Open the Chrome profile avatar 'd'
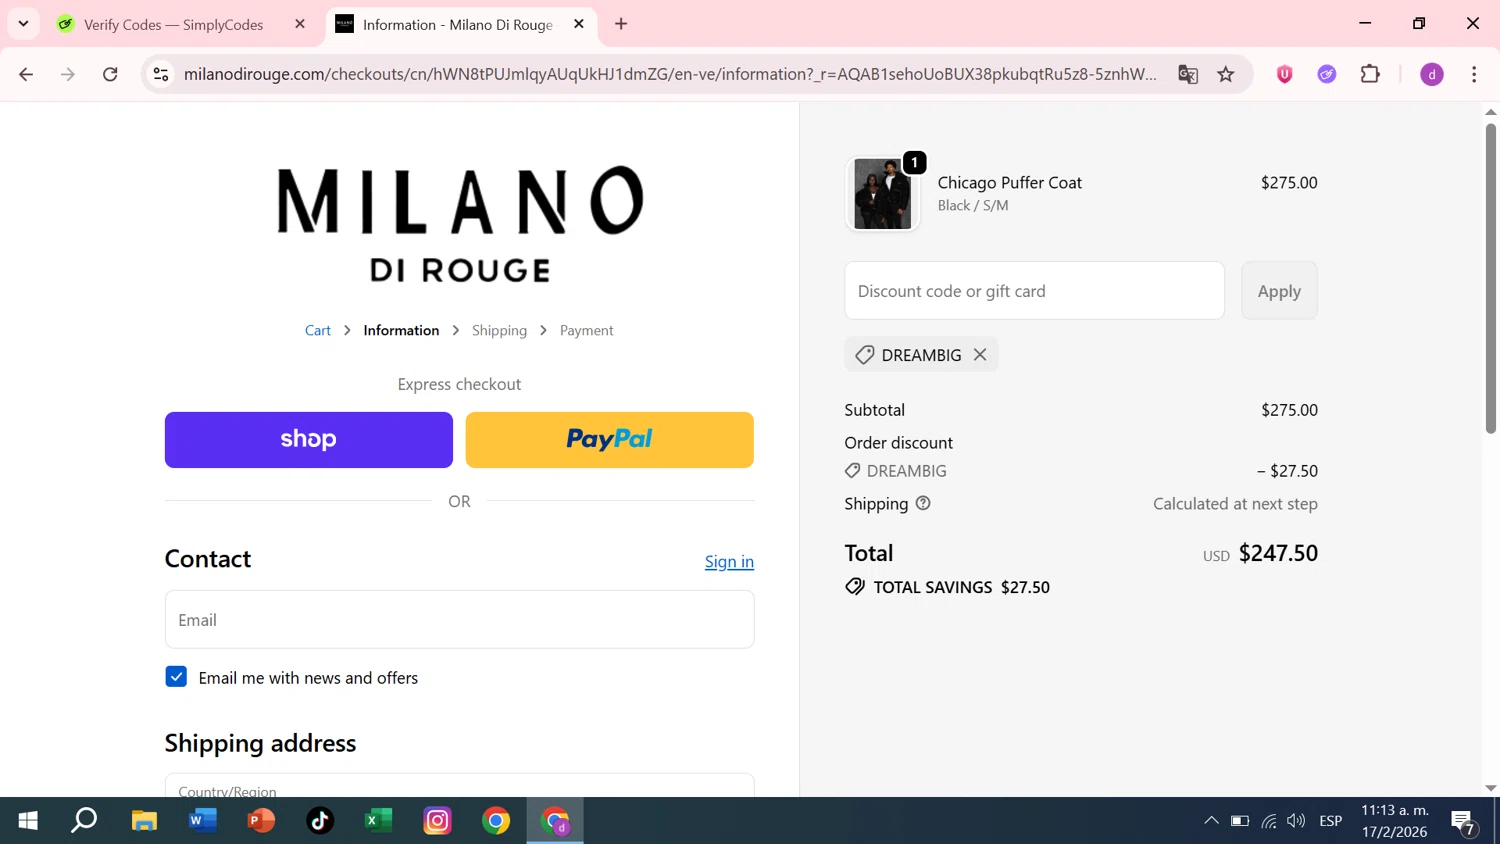 [1432, 74]
